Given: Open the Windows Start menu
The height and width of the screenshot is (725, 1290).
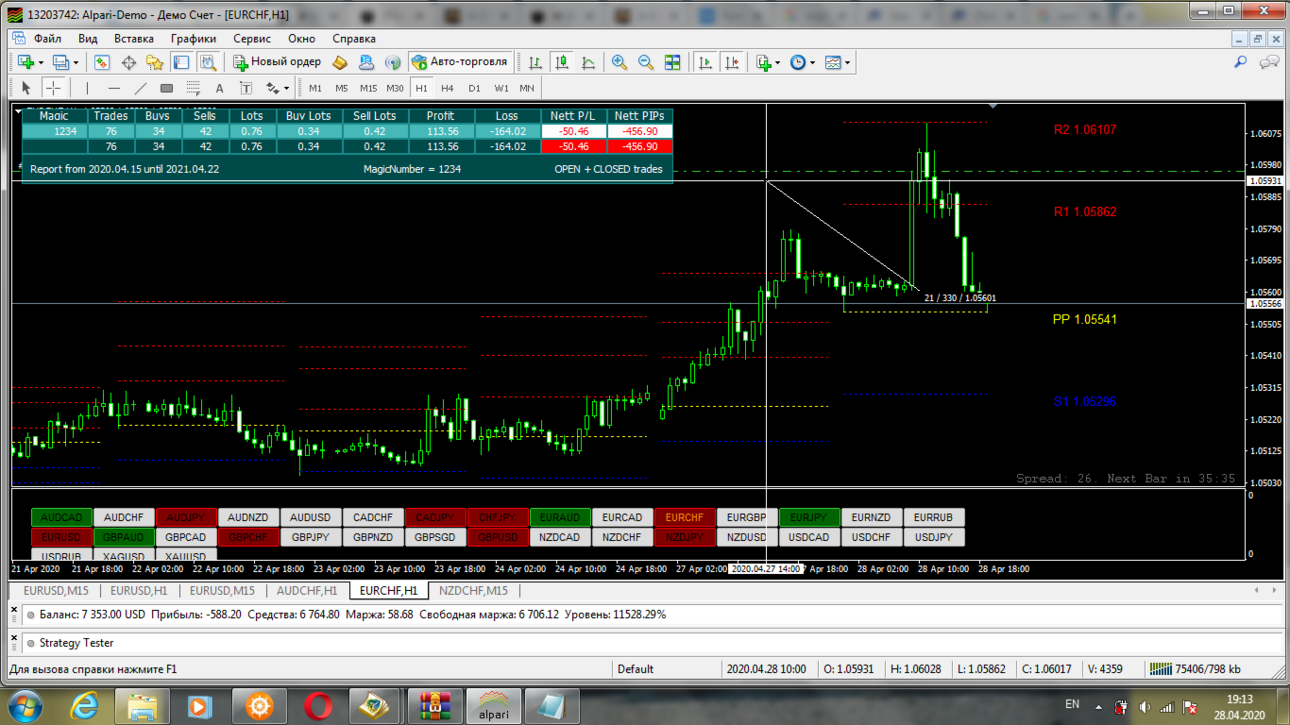Looking at the screenshot, I should (x=26, y=706).
